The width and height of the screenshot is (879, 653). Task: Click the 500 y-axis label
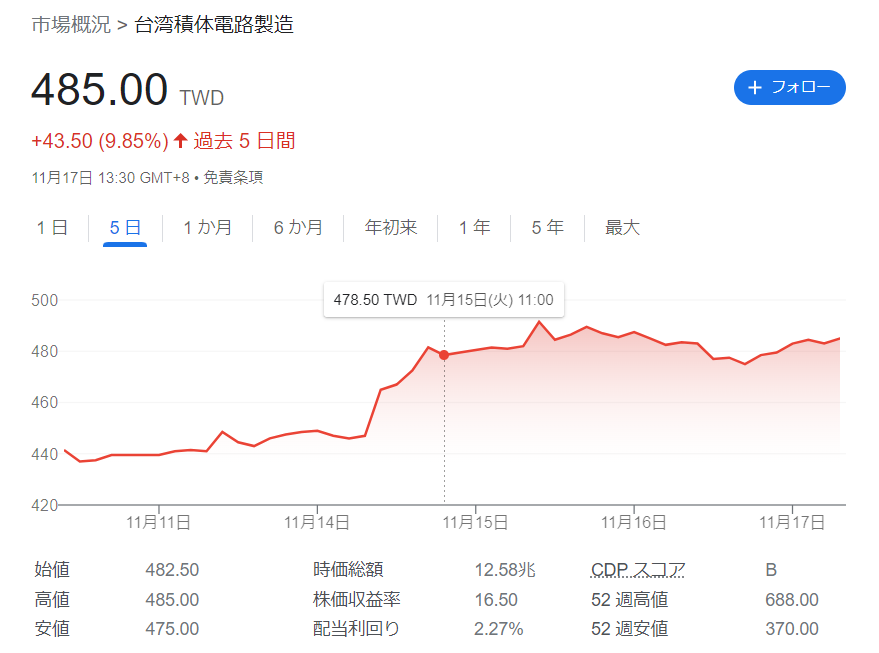(x=45, y=300)
